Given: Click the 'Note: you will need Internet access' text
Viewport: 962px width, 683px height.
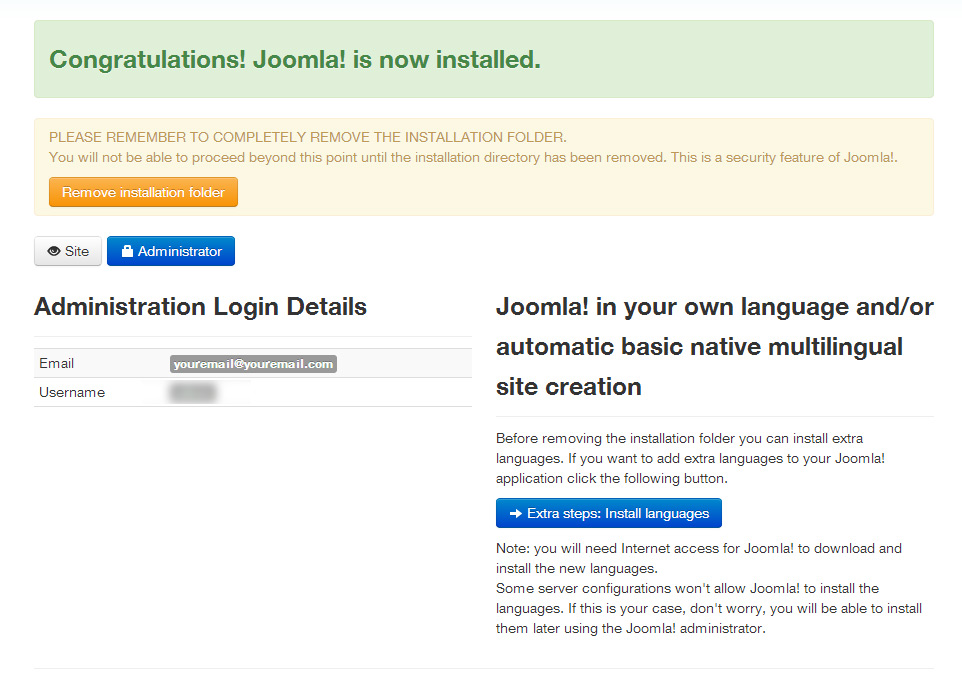Looking at the screenshot, I should (x=699, y=558).
